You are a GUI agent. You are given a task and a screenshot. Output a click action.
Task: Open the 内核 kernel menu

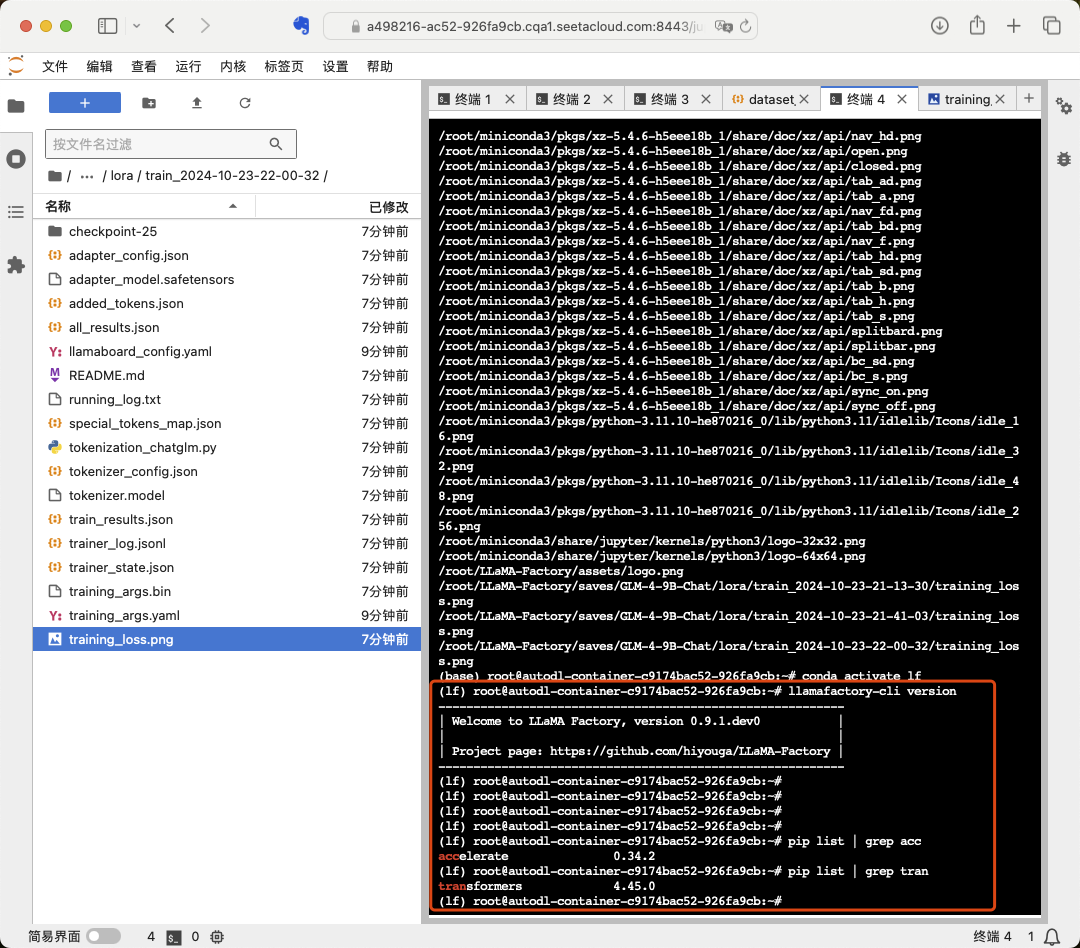coord(233,66)
